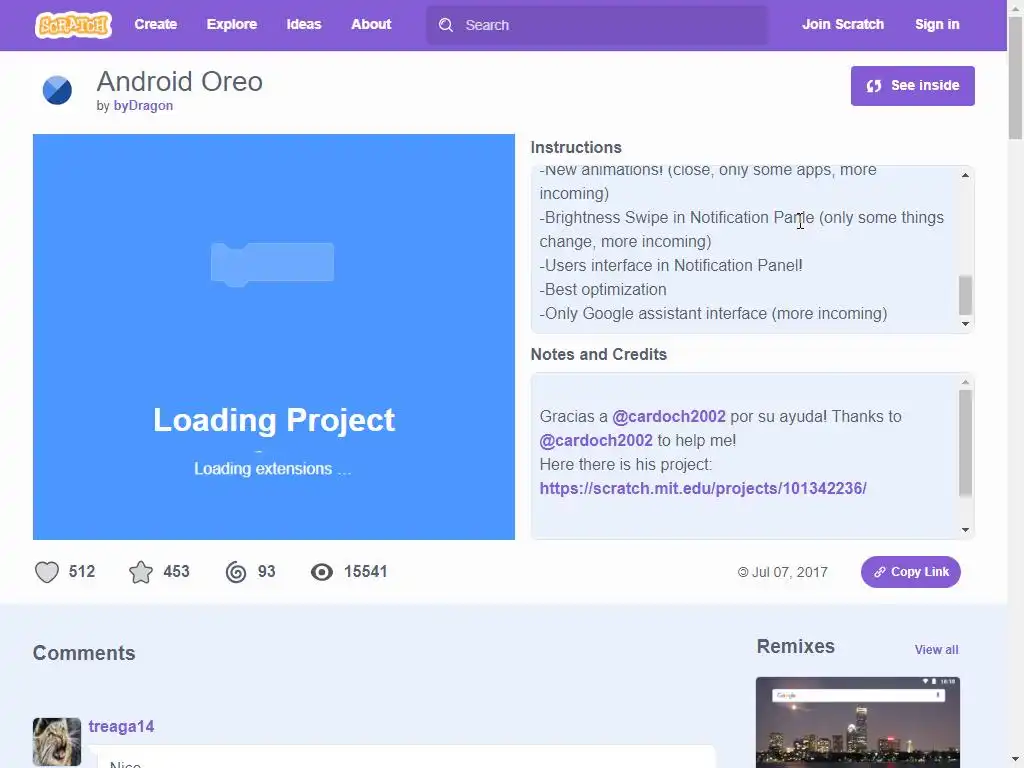Click the views eye icon

coord(321,572)
